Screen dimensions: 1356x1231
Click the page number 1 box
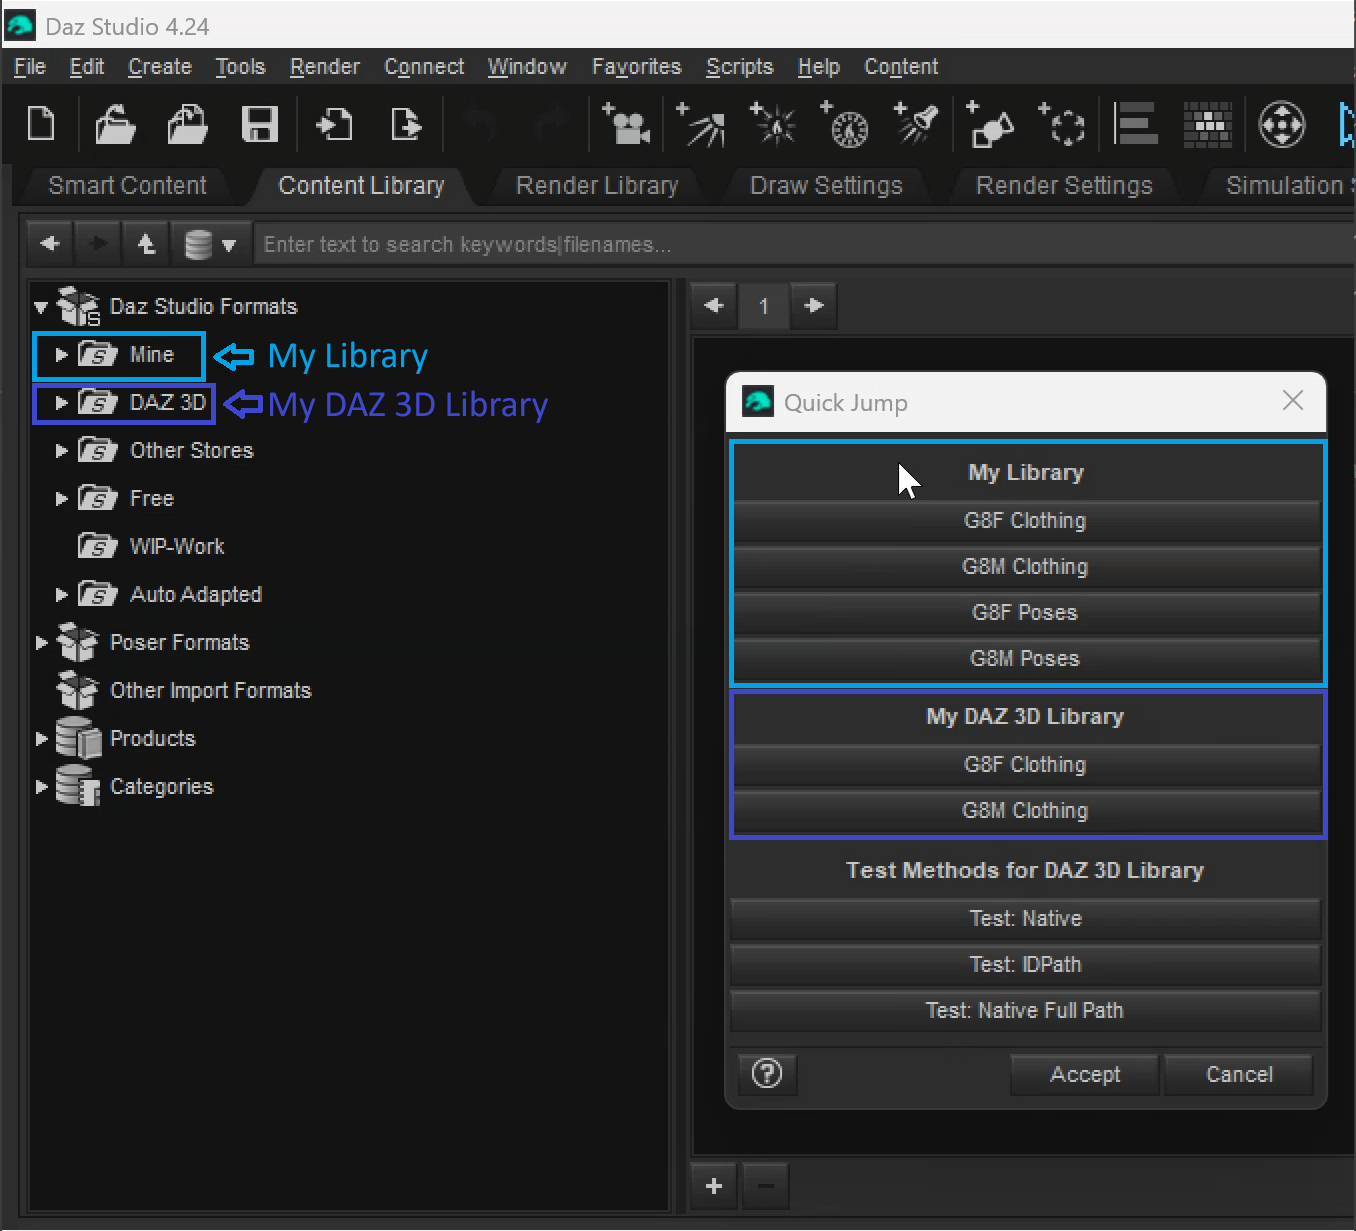pyautogui.click(x=764, y=306)
